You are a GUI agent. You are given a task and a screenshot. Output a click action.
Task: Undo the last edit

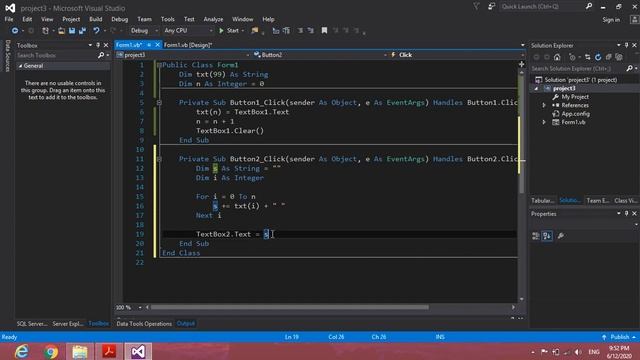click(96, 31)
